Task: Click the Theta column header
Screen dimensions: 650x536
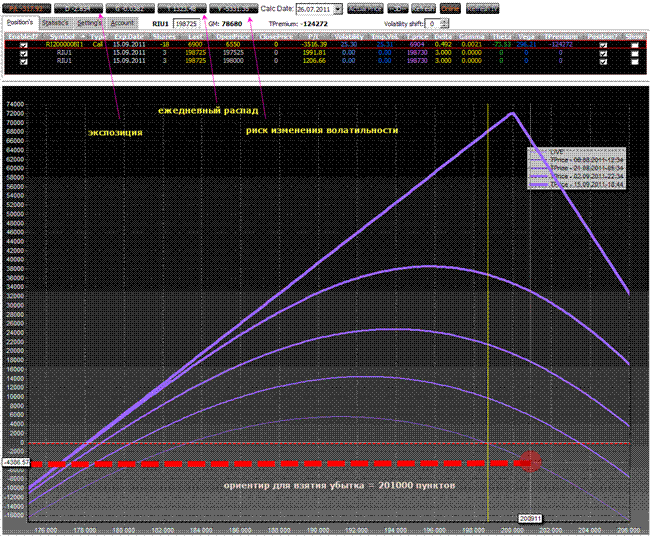Action: (501, 36)
